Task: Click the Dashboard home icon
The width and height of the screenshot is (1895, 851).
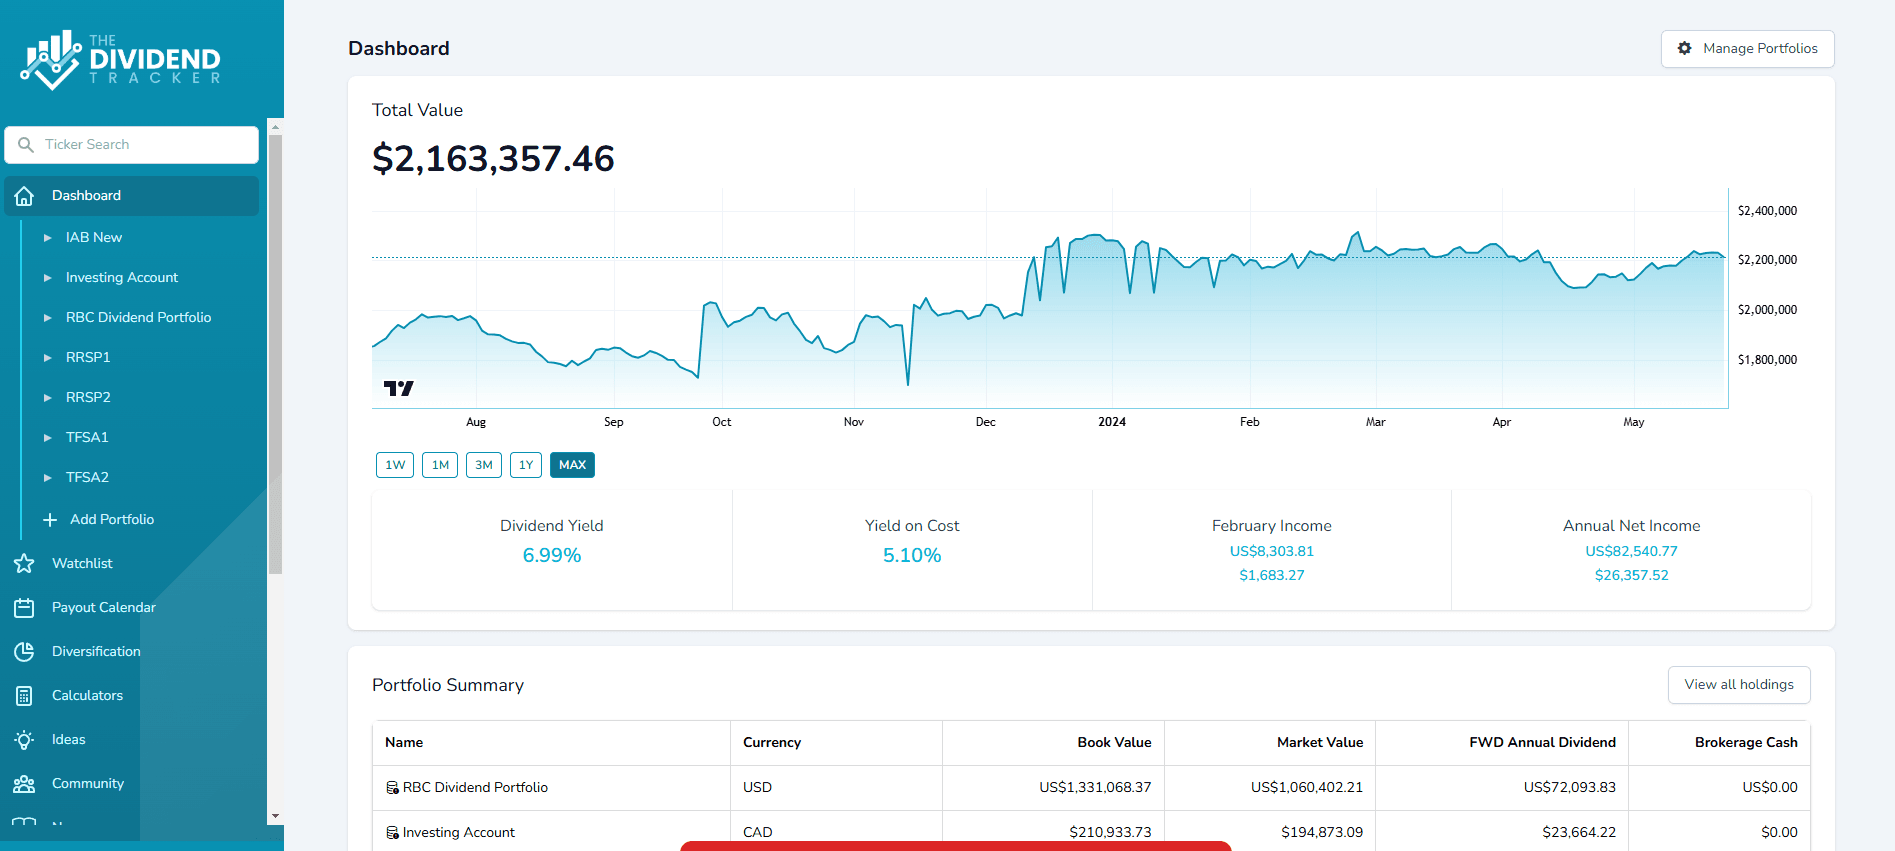Action: [x=25, y=196]
